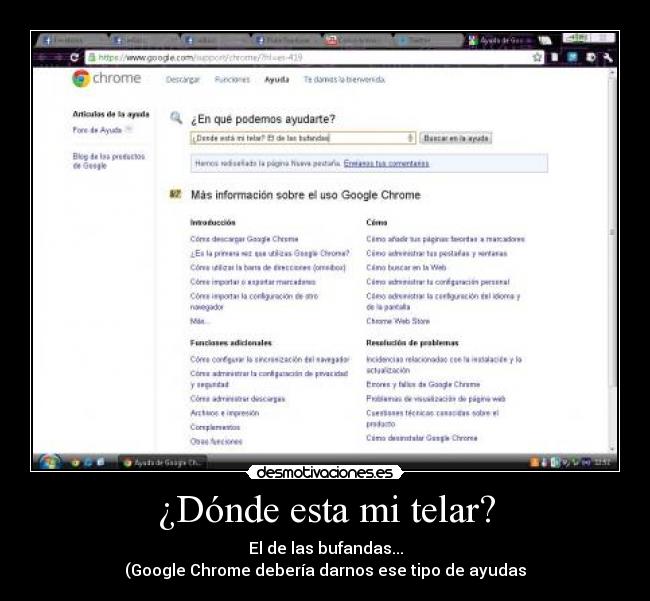Open '¿Es la primera vez que utilizas Google Chrome?'
The image size is (650, 601).
click(270, 253)
